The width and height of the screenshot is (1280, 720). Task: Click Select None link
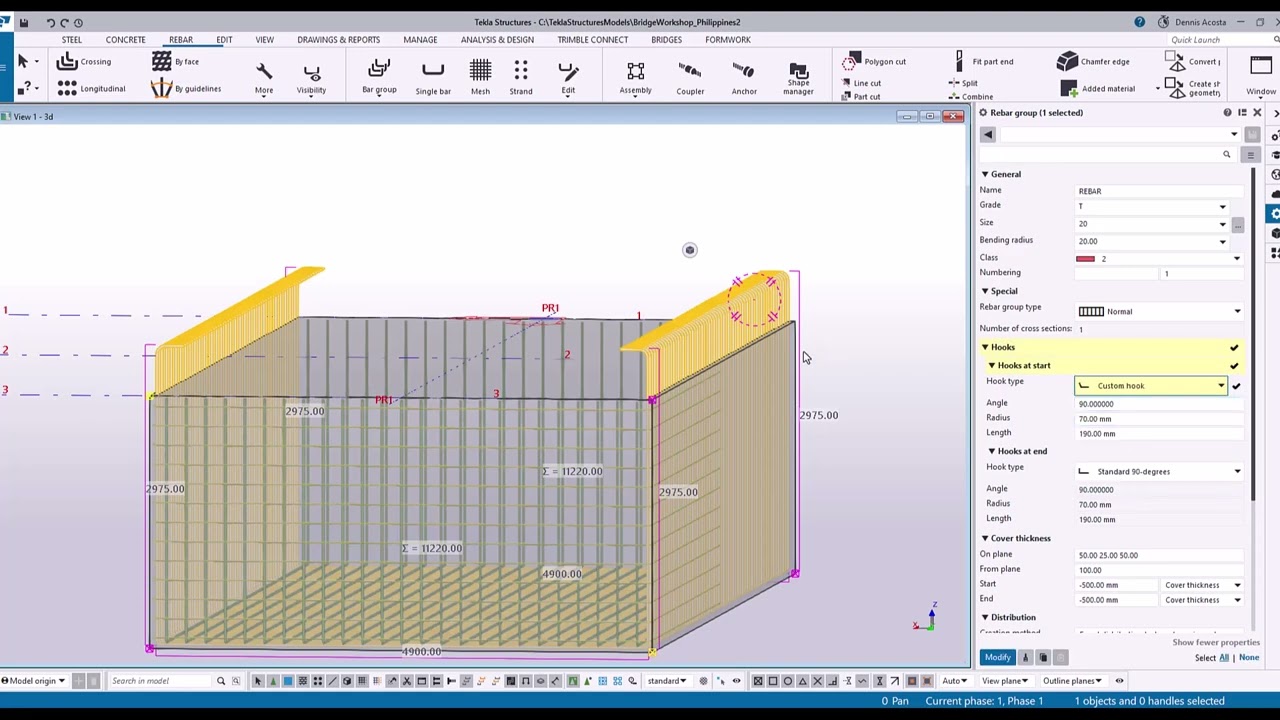point(1249,658)
